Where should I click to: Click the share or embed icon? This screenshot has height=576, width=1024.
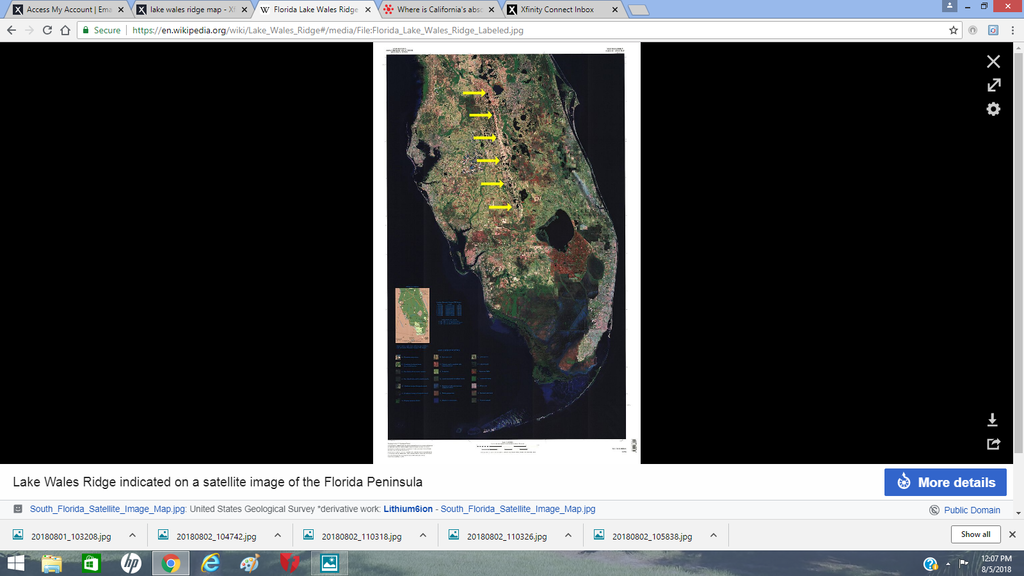click(993, 444)
